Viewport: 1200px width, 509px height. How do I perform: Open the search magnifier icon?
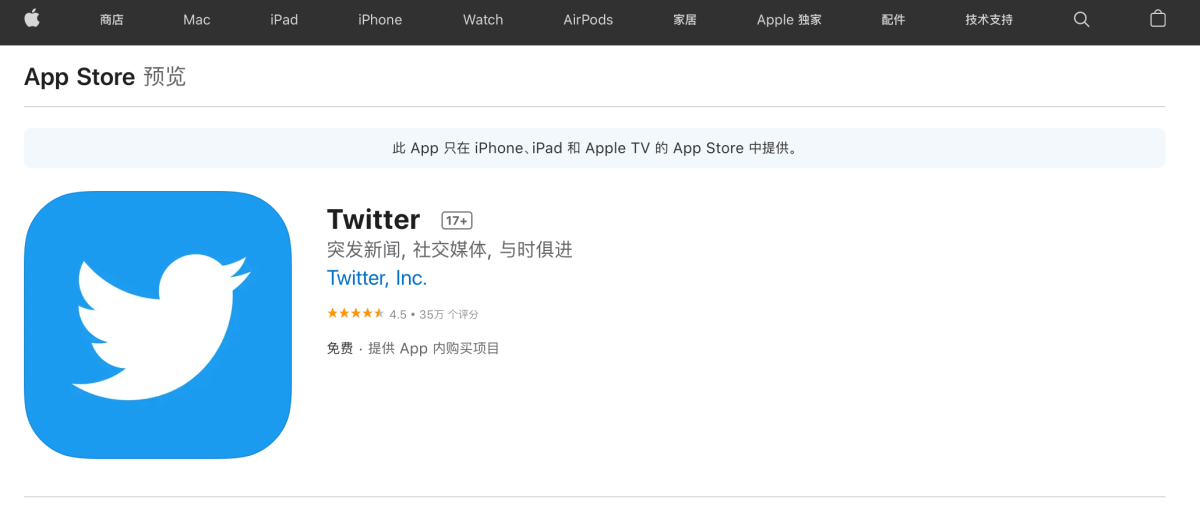coord(1081,19)
